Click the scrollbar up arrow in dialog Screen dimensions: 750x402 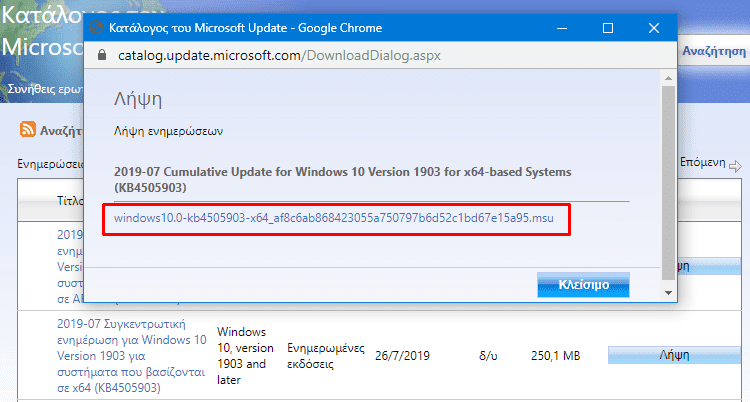point(668,78)
